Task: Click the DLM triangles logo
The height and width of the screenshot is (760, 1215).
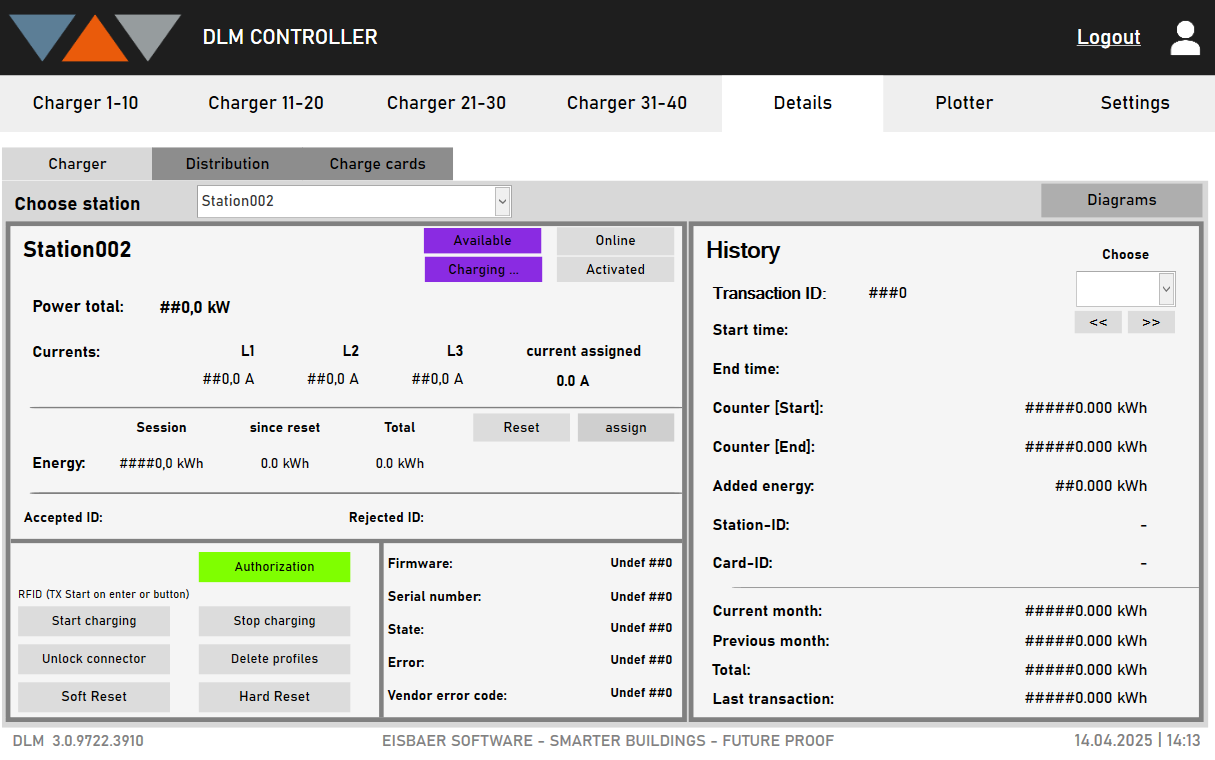Action: pyautogui.click(x=96, y=38)
